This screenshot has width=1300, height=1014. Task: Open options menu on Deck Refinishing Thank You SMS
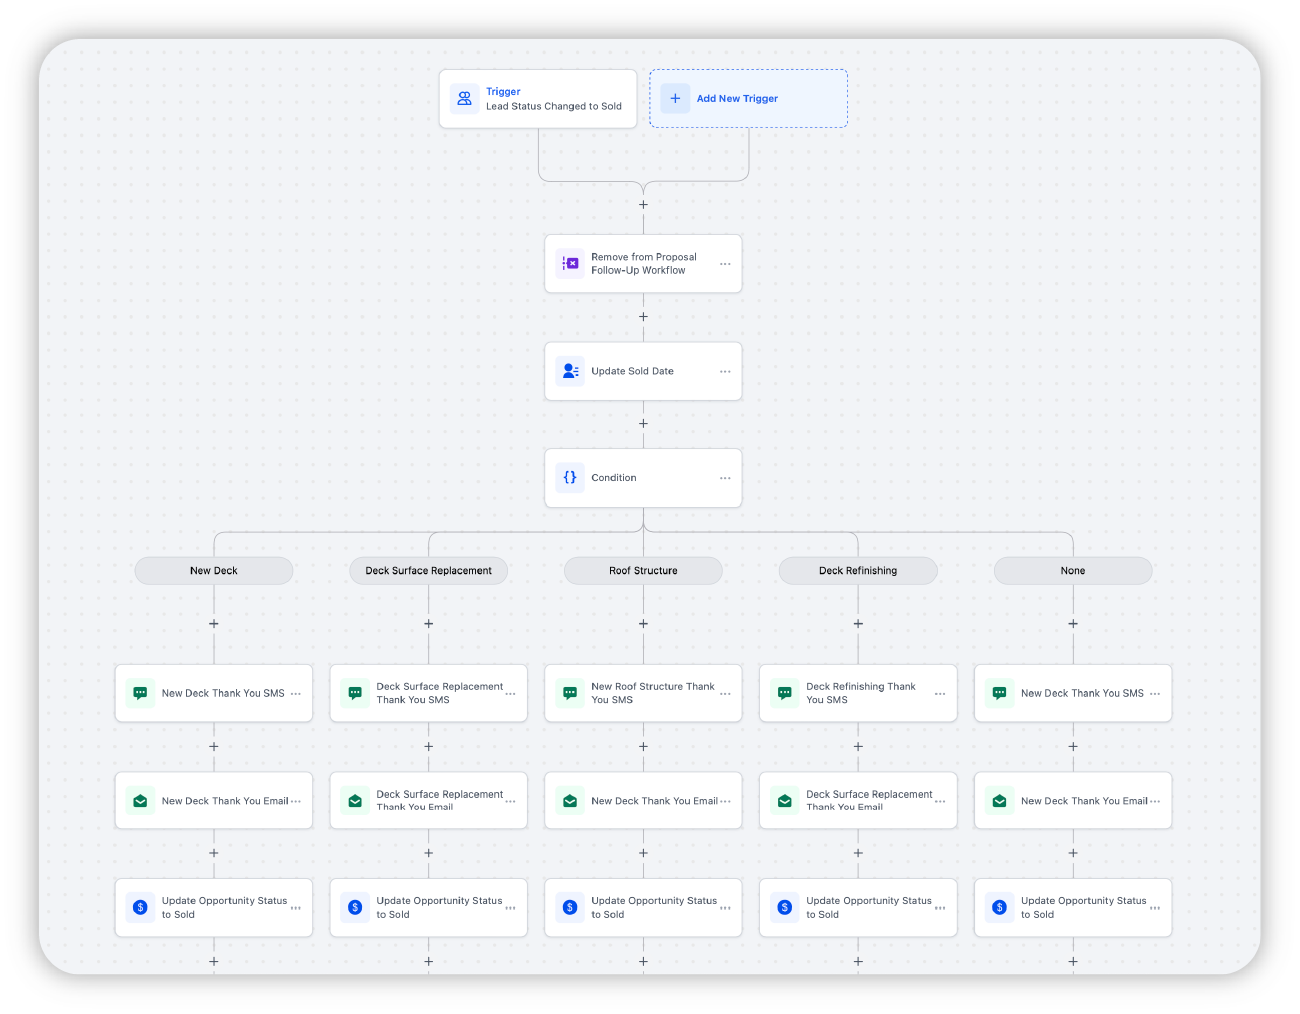tap(939, 692)
